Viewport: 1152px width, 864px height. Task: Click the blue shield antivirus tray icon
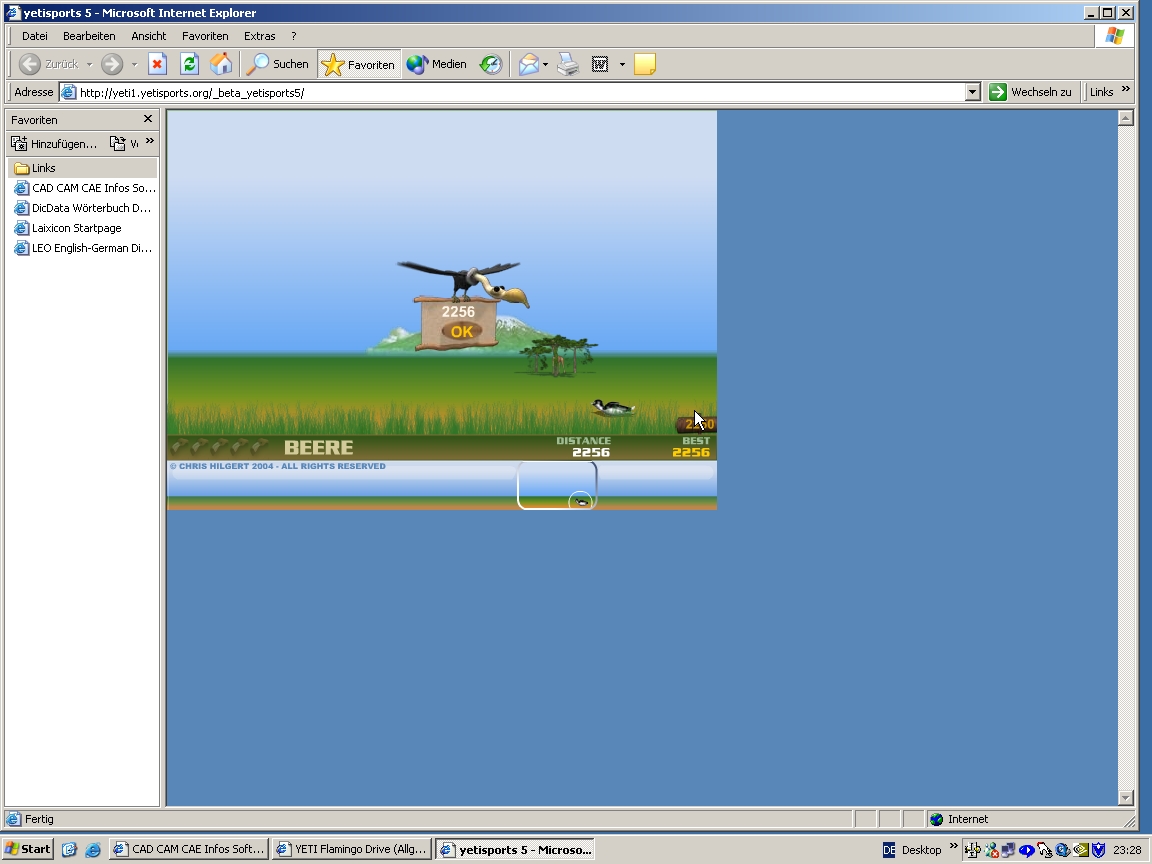pyautogui.click(x=1098, y=850)
